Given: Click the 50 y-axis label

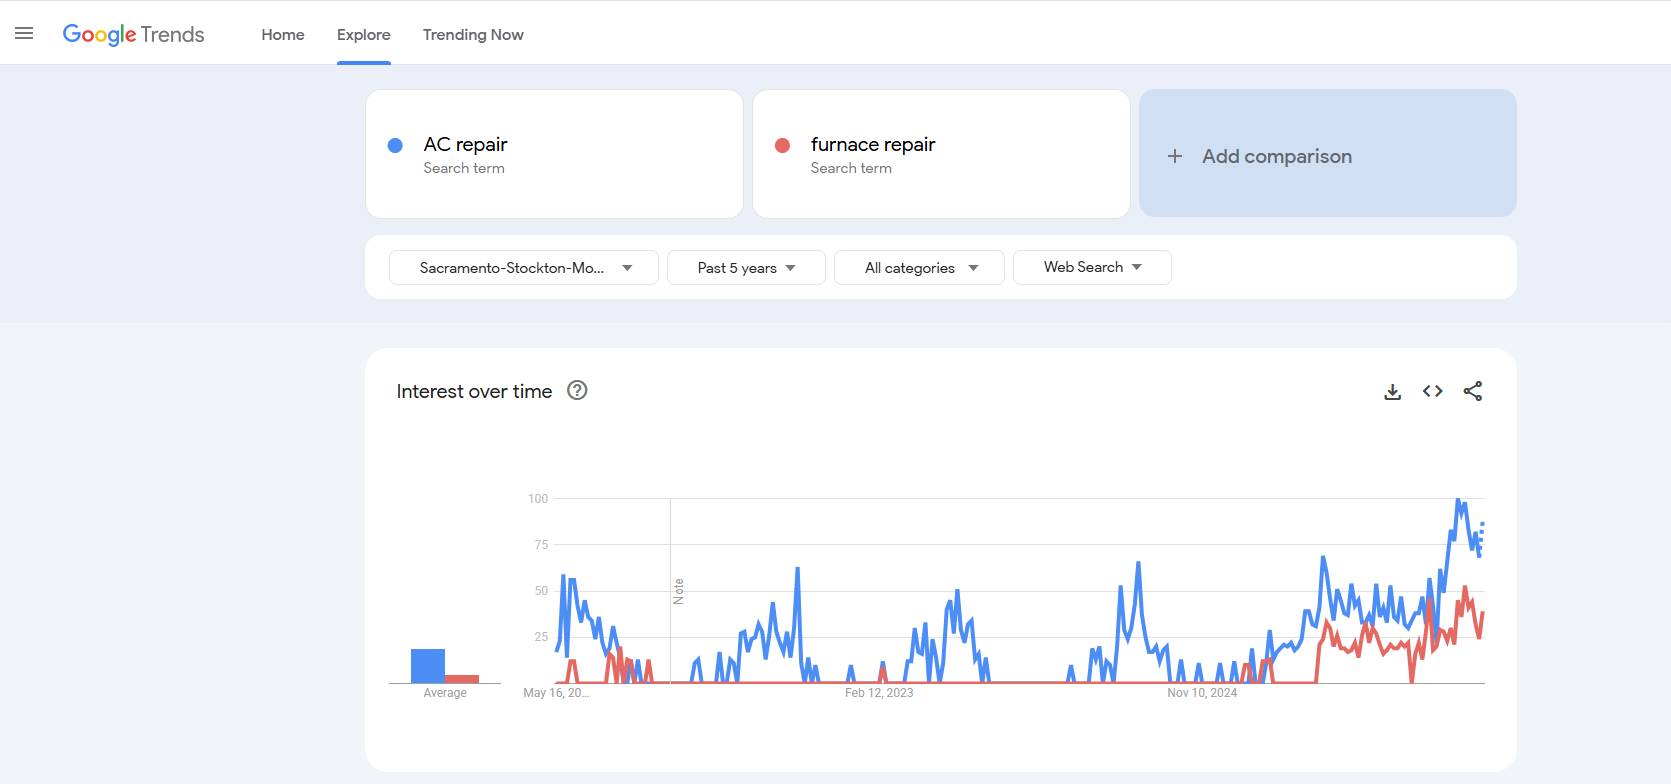Looking at the screenshot, I should (541, 591).
